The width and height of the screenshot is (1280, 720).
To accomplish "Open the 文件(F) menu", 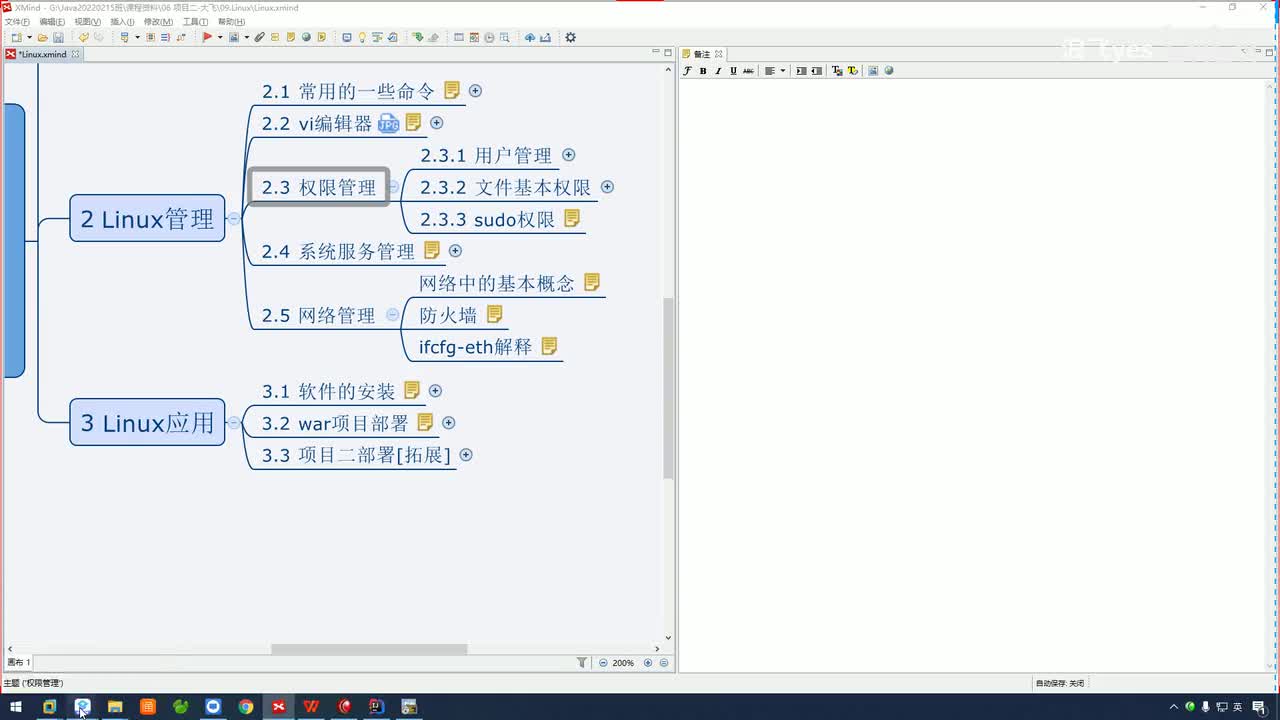I will point(17,21).
